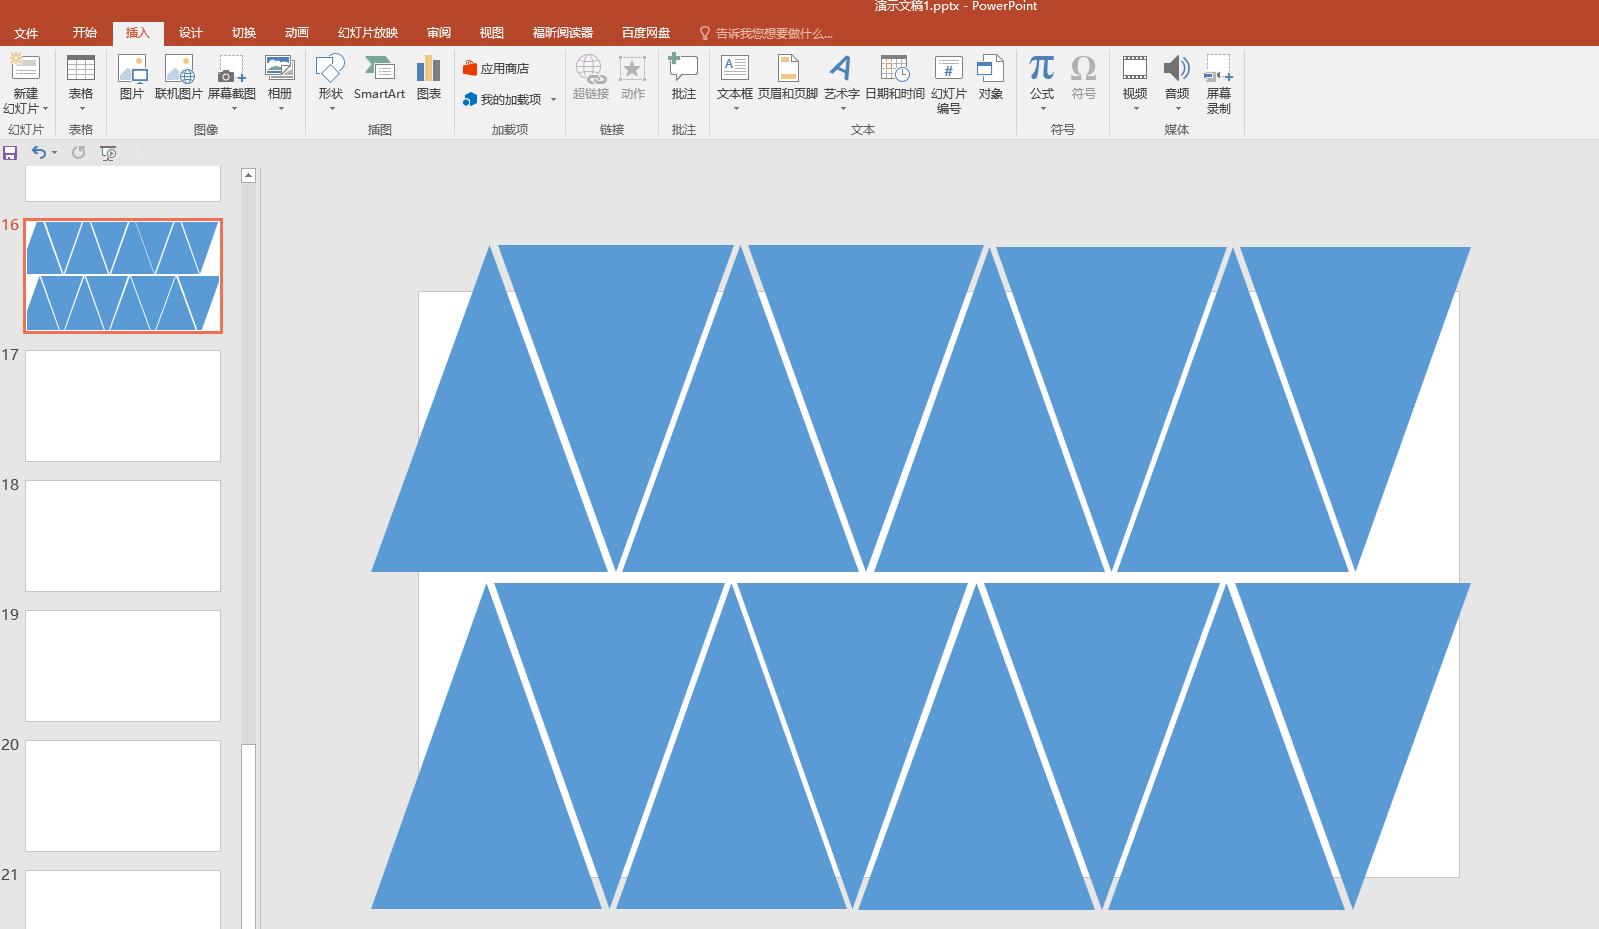
Task: Insert a SmartArt graphic
Action: tap(380, 77)
